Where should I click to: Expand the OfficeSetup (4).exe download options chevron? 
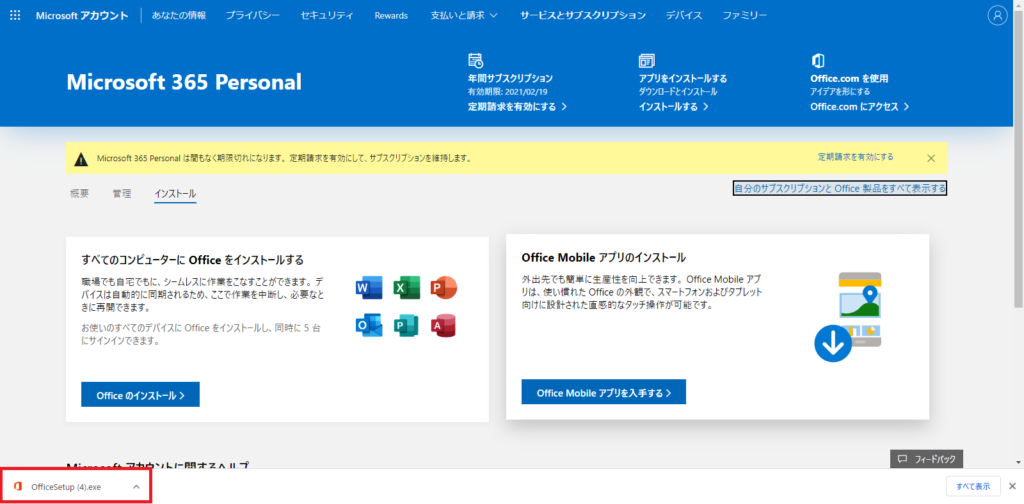(136, 486)
